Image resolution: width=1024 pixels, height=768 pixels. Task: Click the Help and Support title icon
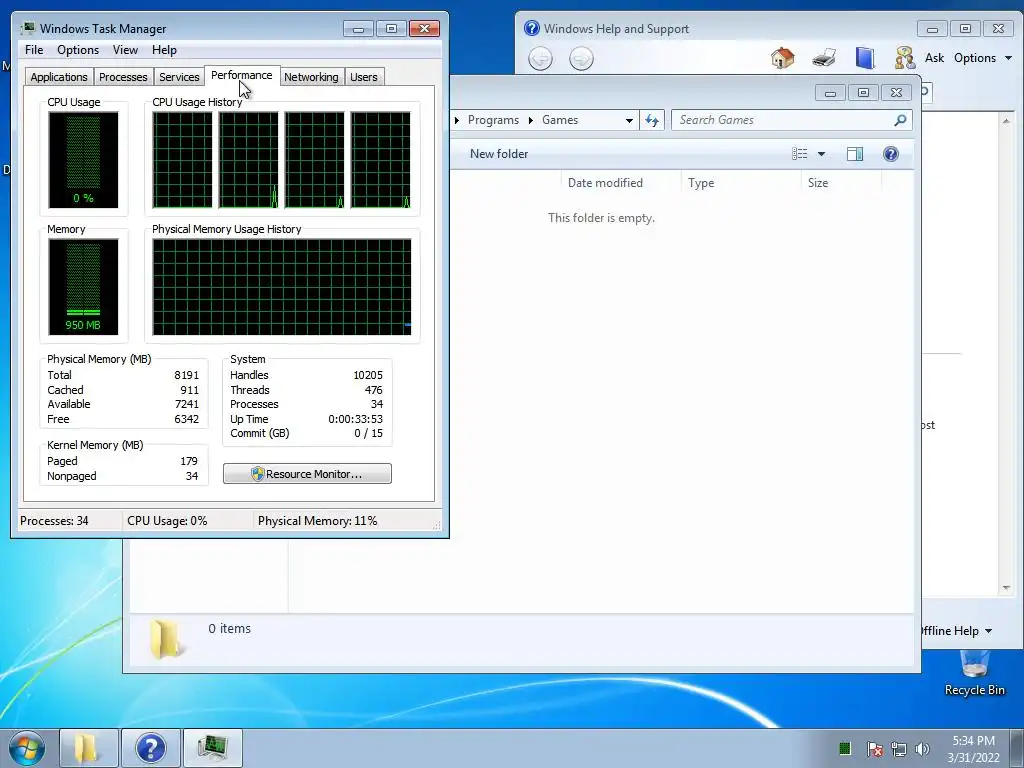pyautogui.click(x=532, y=28)
